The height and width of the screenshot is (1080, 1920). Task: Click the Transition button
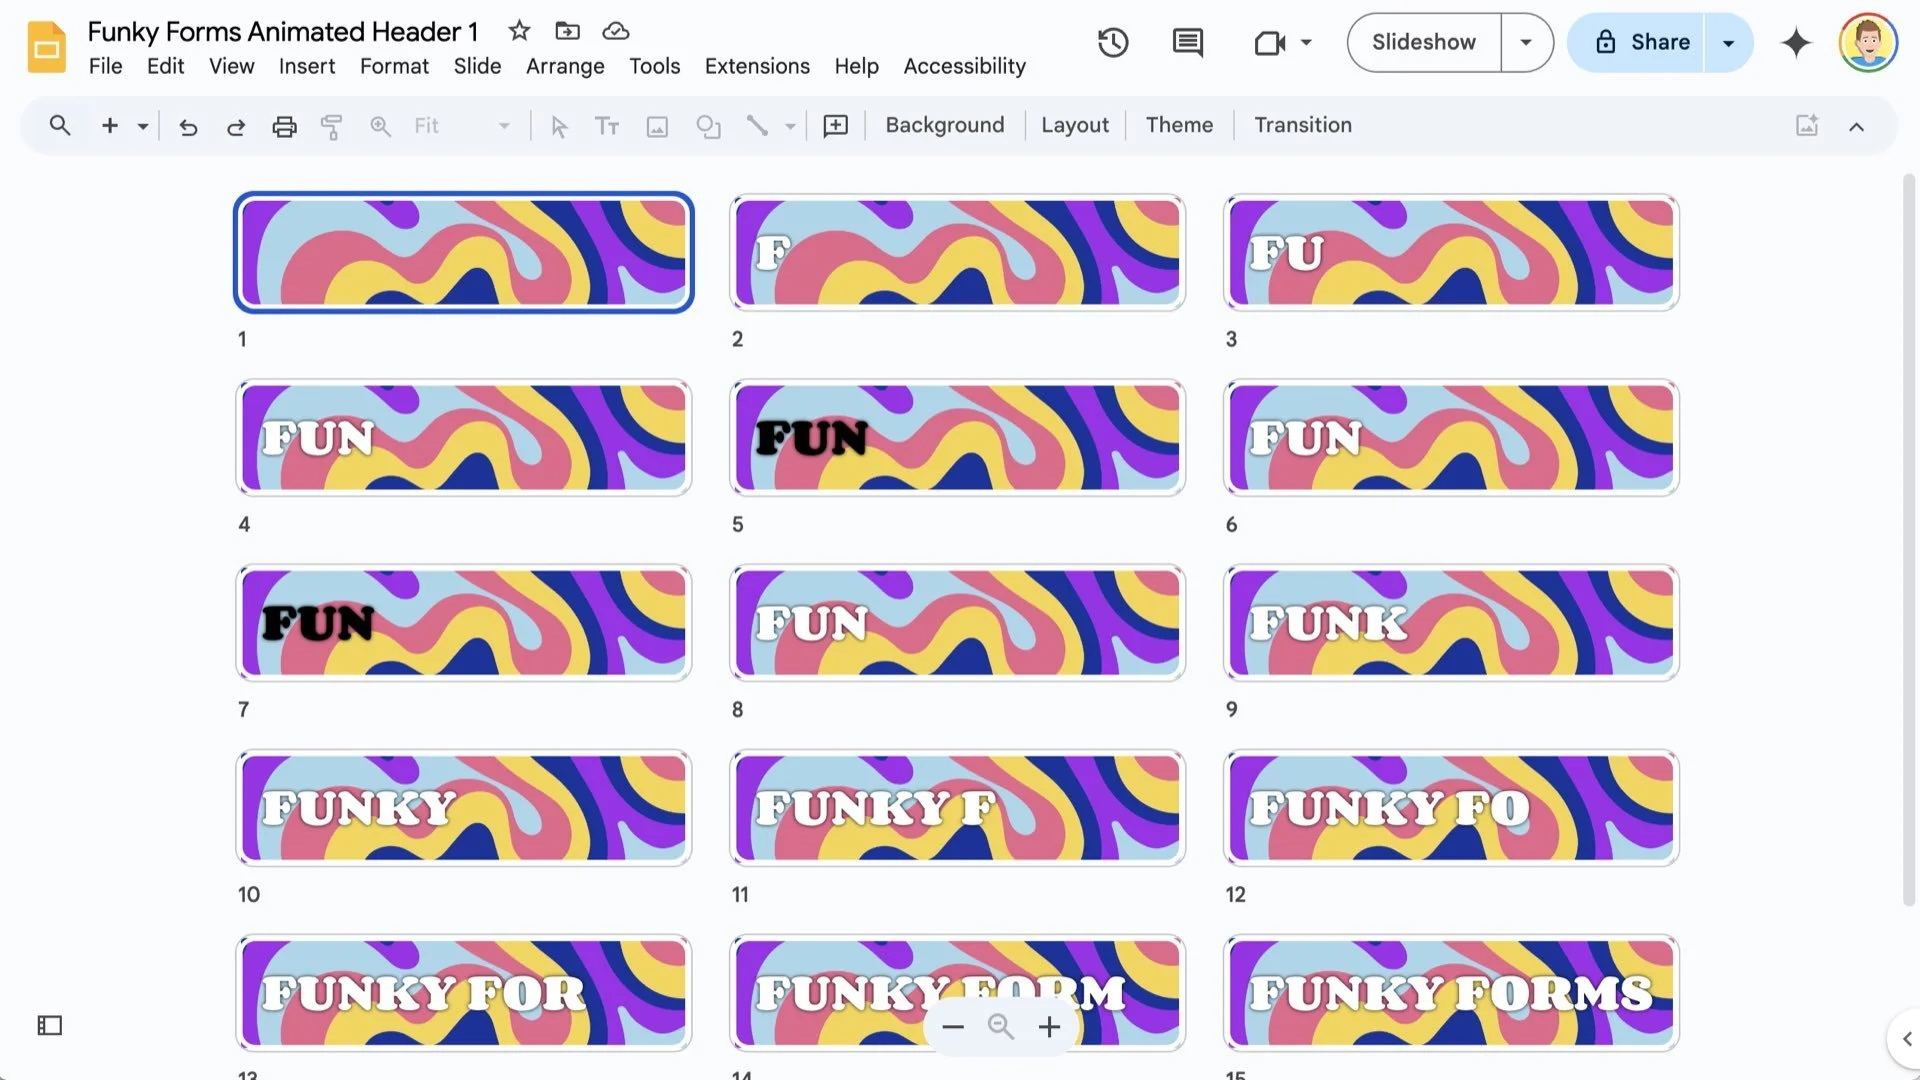[1302, 125]
